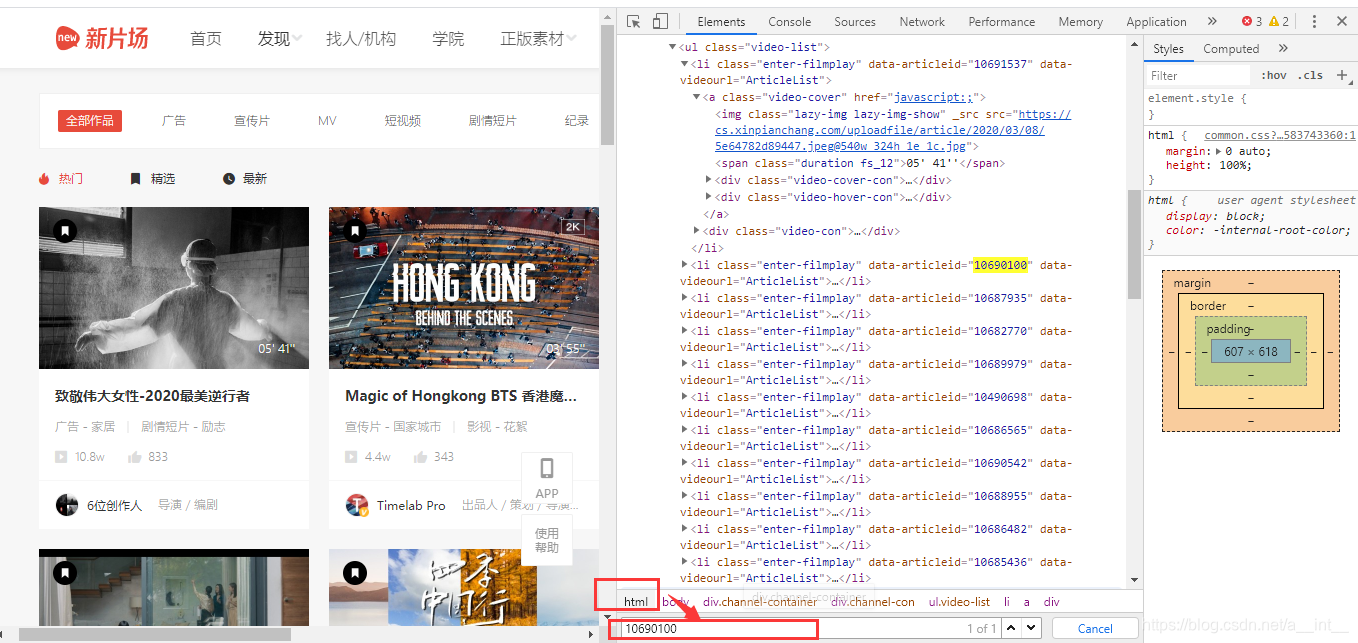Click the DevTools search field containing 10690100
This screenshot has height=643, width=1358.
(x=810, y=628)
